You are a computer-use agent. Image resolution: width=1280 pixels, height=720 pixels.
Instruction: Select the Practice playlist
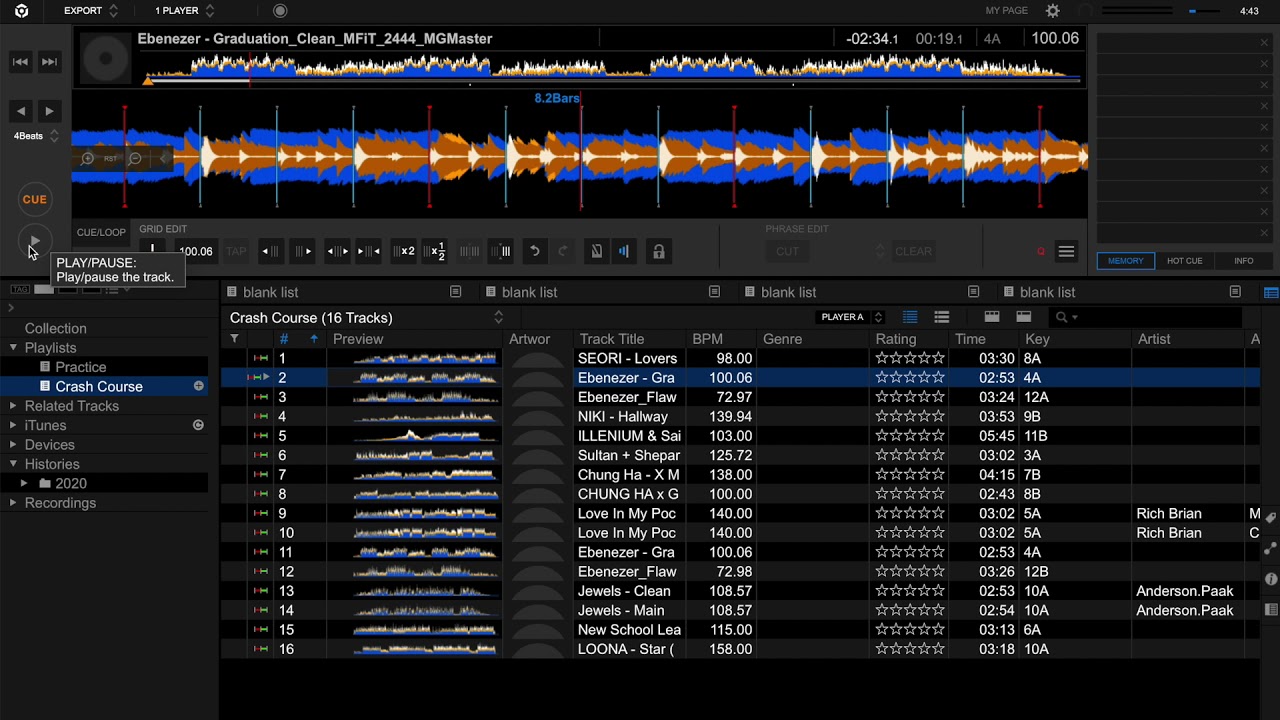coord(81,367)
